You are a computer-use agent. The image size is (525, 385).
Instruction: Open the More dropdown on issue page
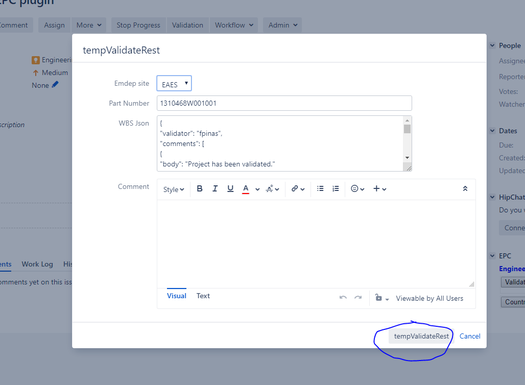[x=89, y=25]
